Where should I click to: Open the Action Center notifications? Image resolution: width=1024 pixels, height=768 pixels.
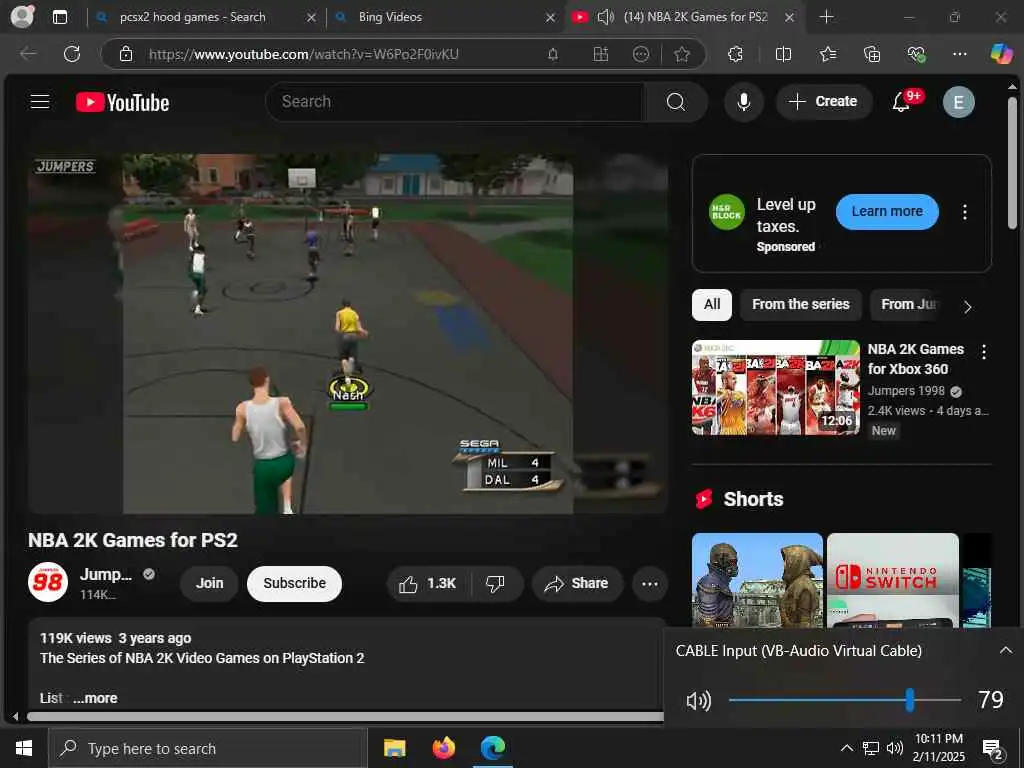pyautogui.click(x=992, y=750)
